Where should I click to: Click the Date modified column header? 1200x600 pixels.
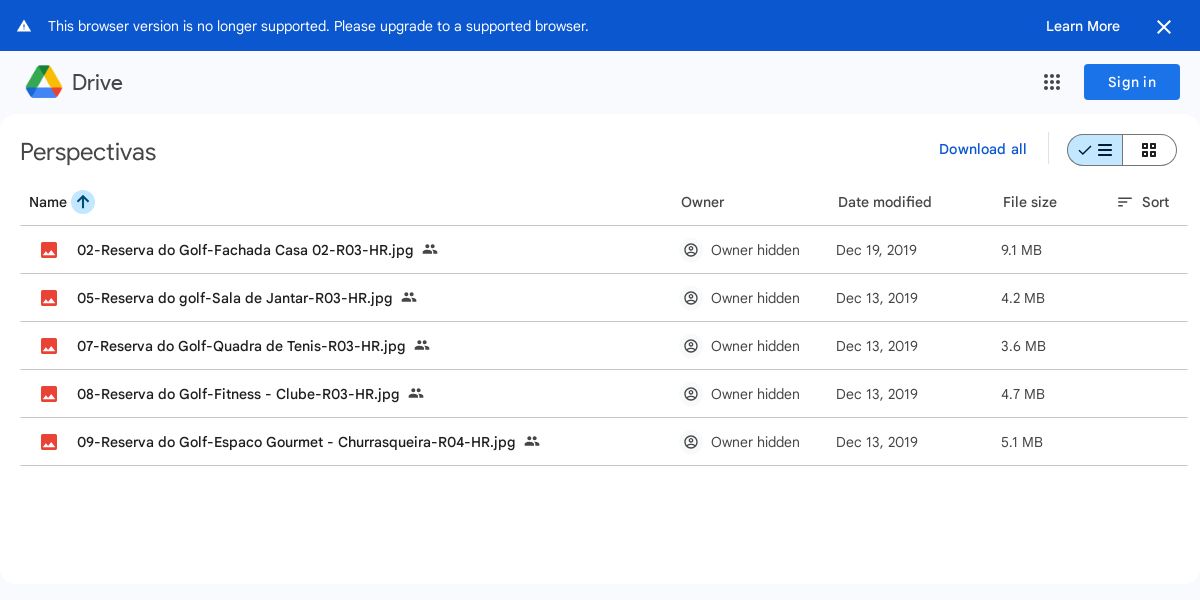884,202
